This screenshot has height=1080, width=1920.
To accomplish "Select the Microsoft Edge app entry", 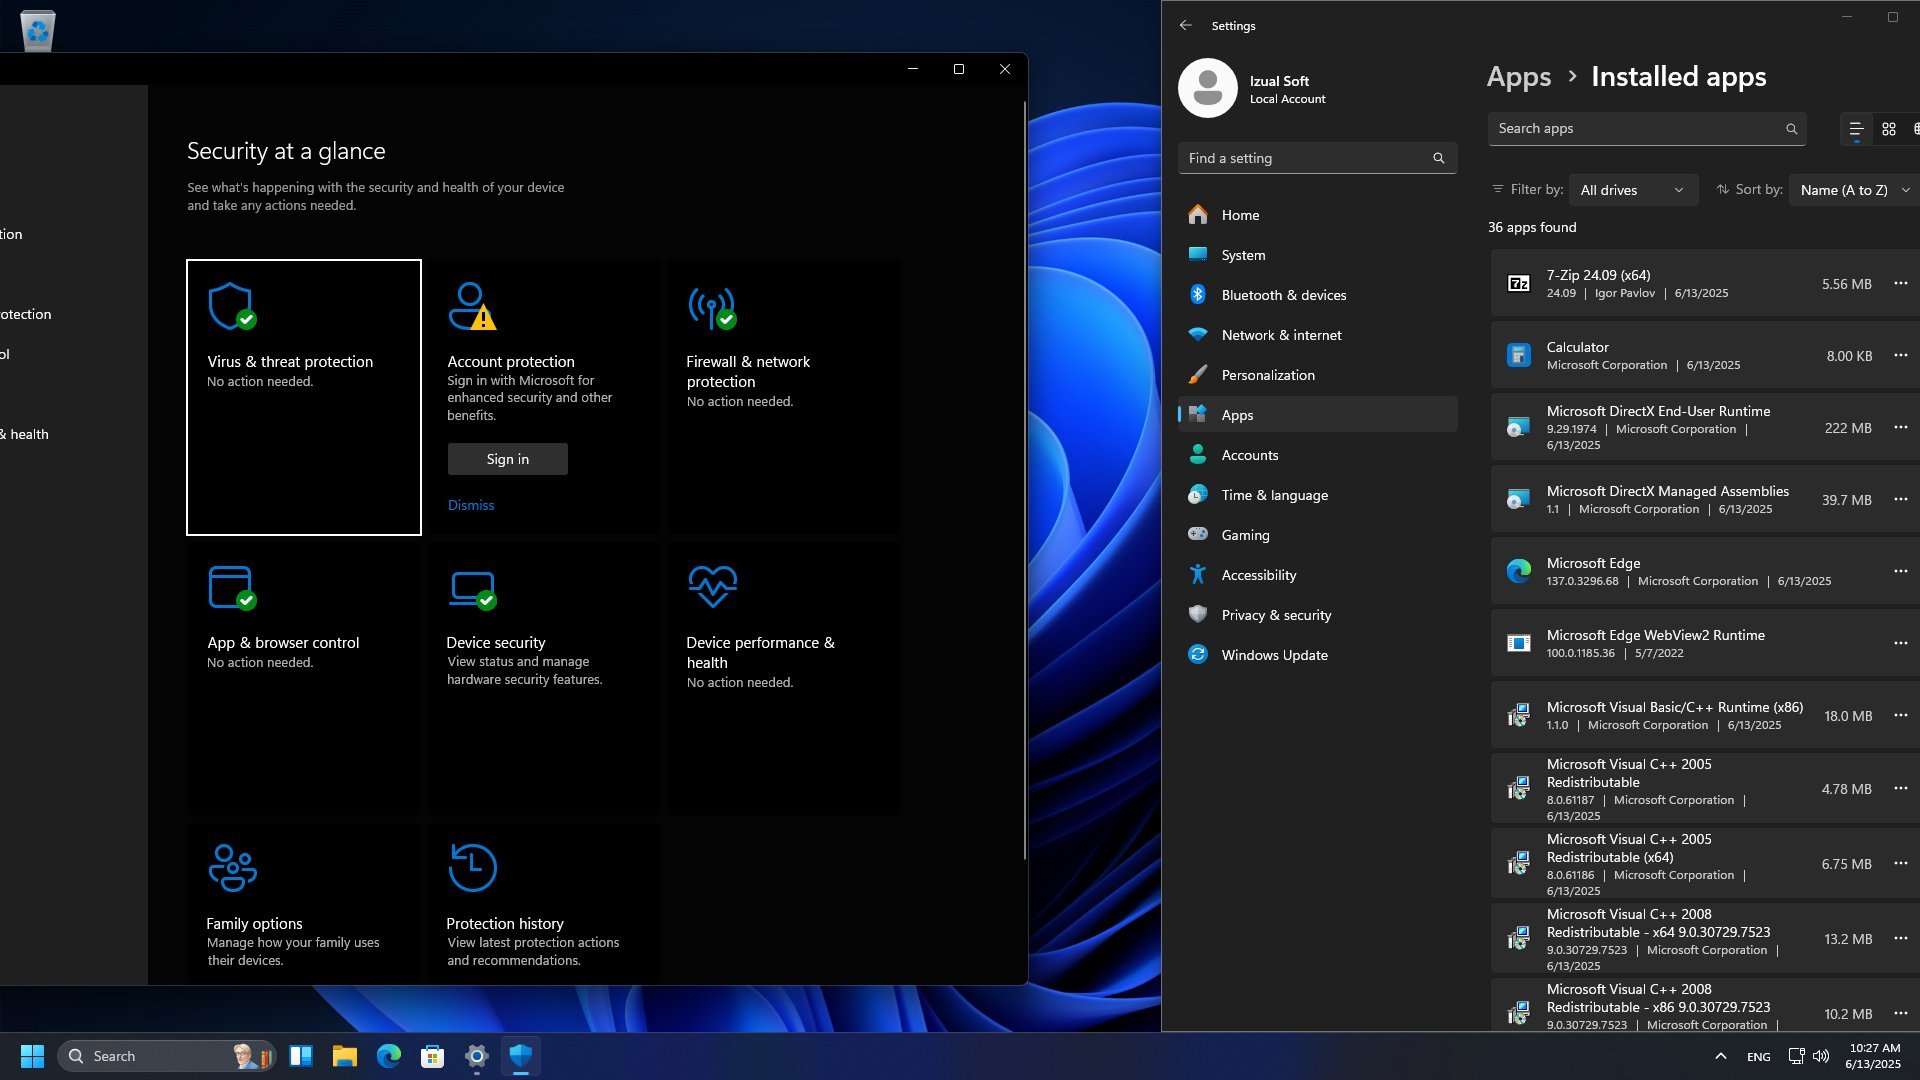I will pyautogui.click(x=1704, y=572).
